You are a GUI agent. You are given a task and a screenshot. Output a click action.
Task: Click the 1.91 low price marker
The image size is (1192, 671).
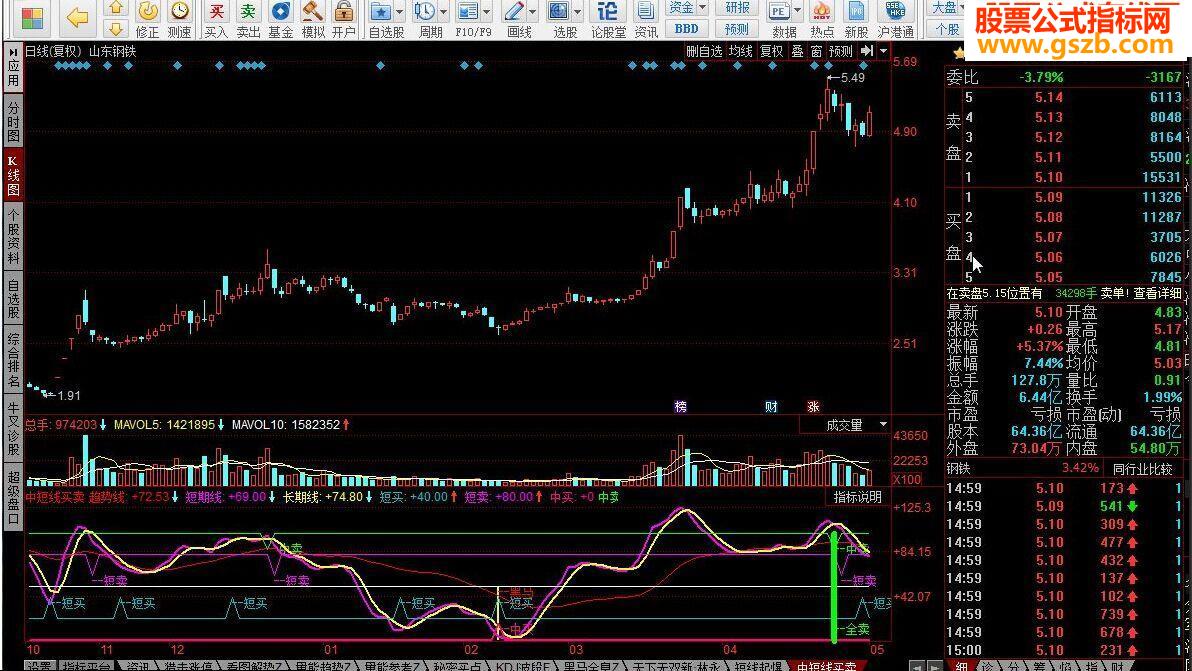[x=63, y=395]
